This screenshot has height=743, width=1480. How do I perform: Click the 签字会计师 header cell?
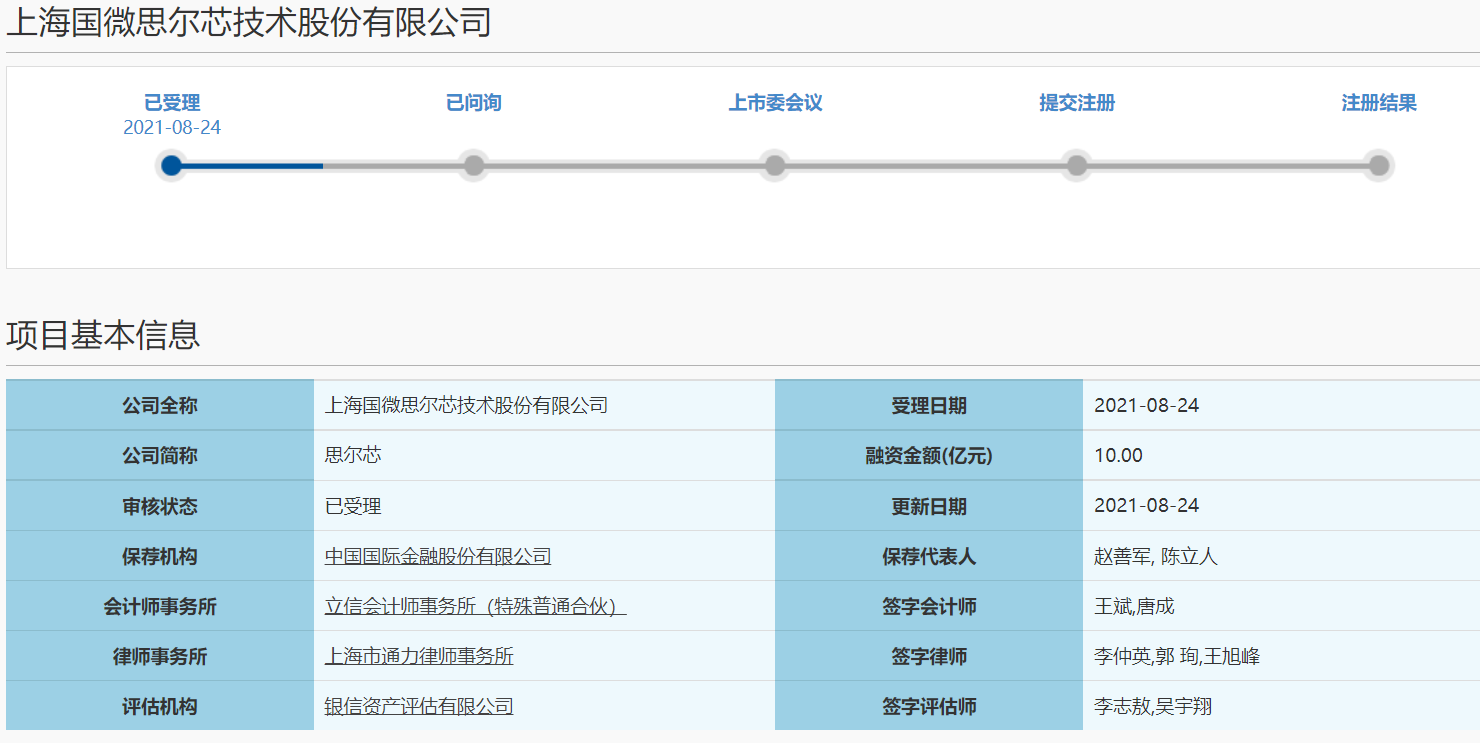click(x=929, y=605)
